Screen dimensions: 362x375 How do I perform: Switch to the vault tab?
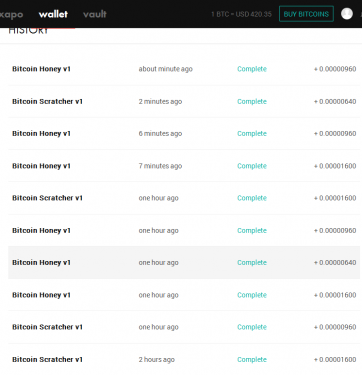click(x=95, y=14)
